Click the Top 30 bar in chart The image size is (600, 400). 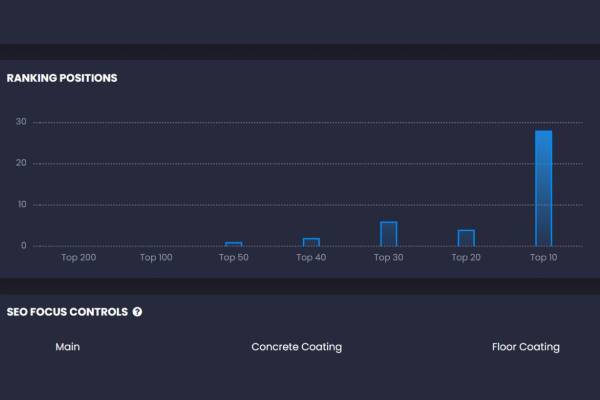tap(388, 234)
